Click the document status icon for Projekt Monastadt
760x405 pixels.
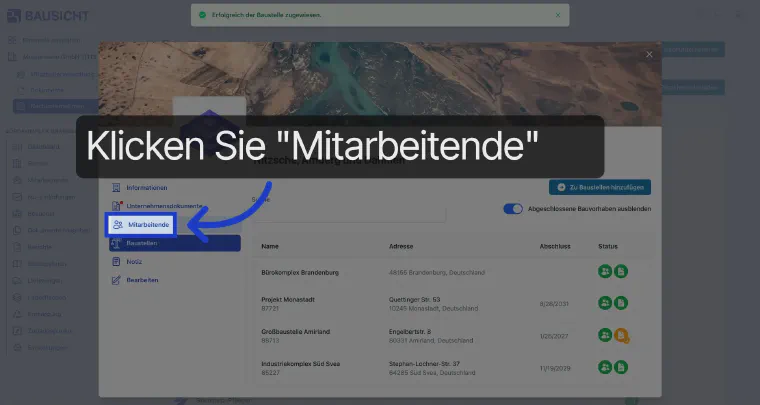[621, 303]
